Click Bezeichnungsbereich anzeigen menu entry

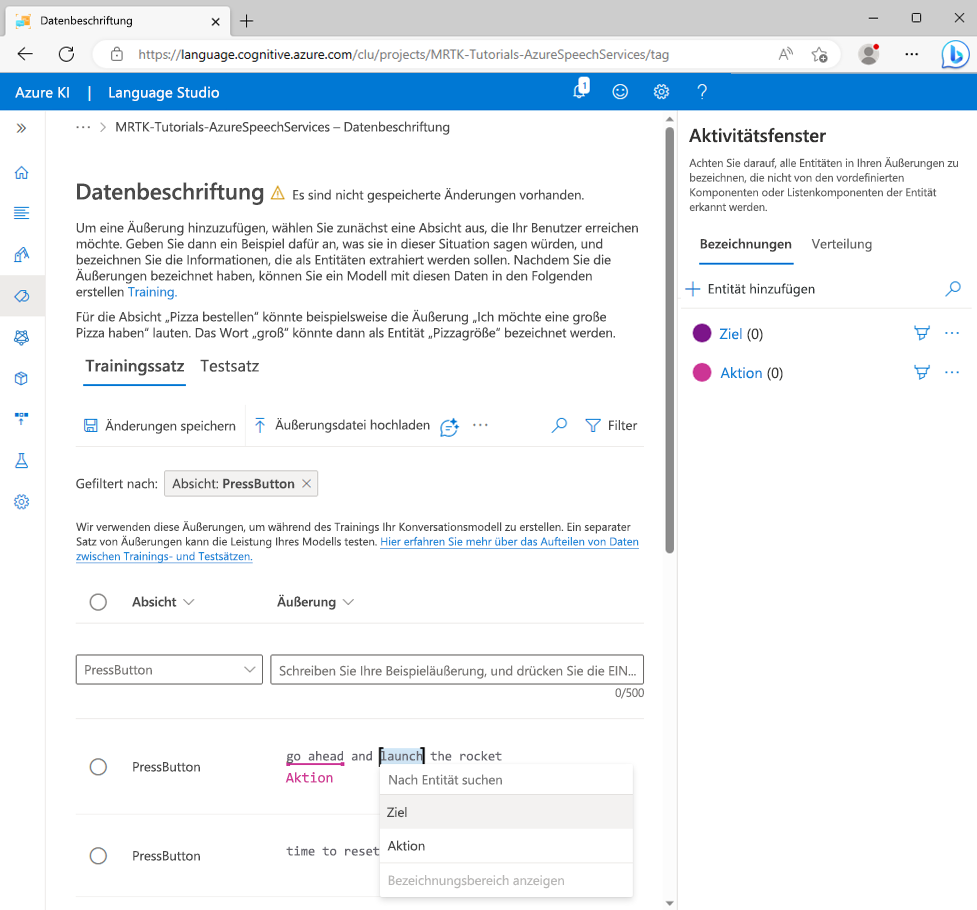coord(506,881)
